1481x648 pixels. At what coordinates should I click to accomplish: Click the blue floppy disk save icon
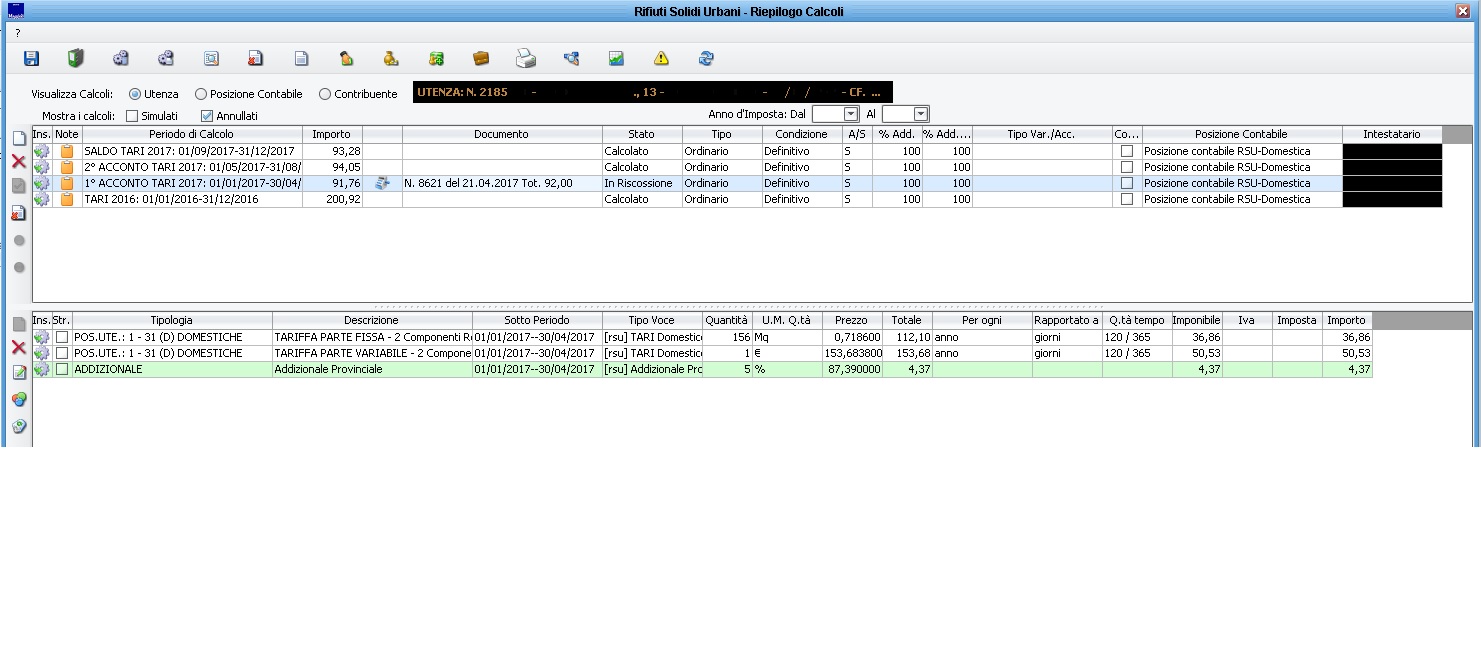coord(31,59)
